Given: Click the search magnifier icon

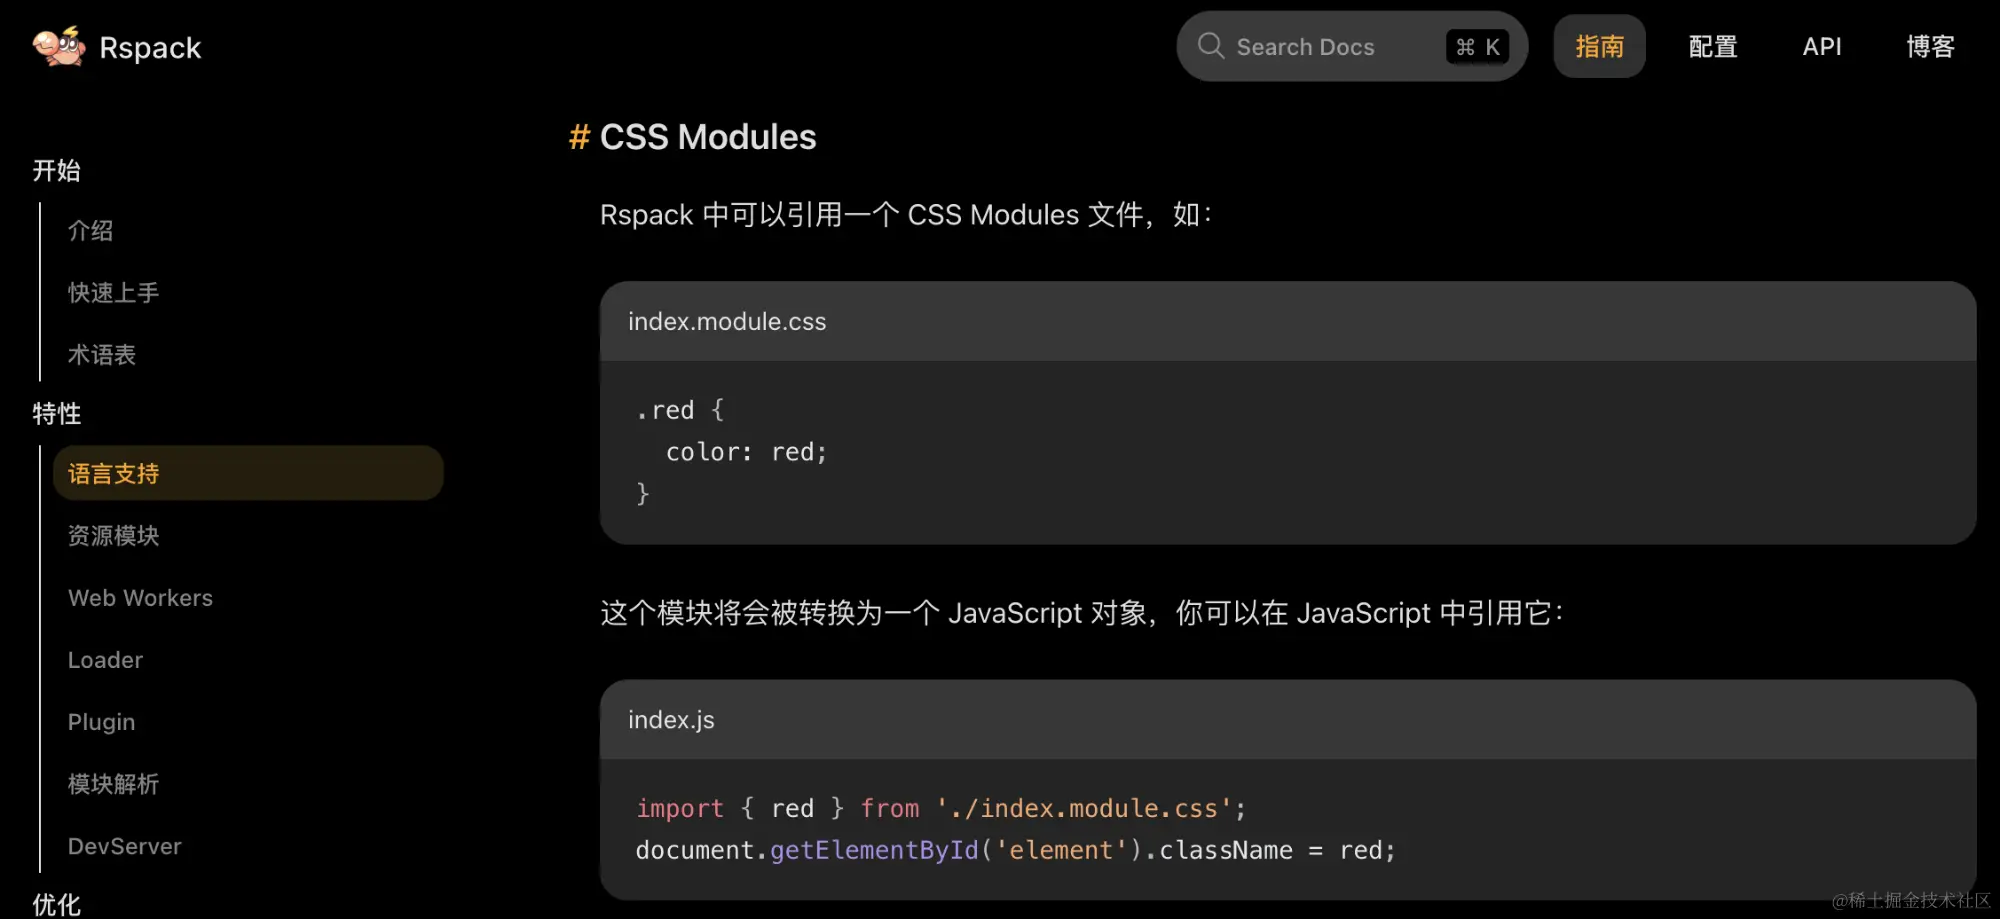Looking at the screenshot, I should tap(1210, 46).
